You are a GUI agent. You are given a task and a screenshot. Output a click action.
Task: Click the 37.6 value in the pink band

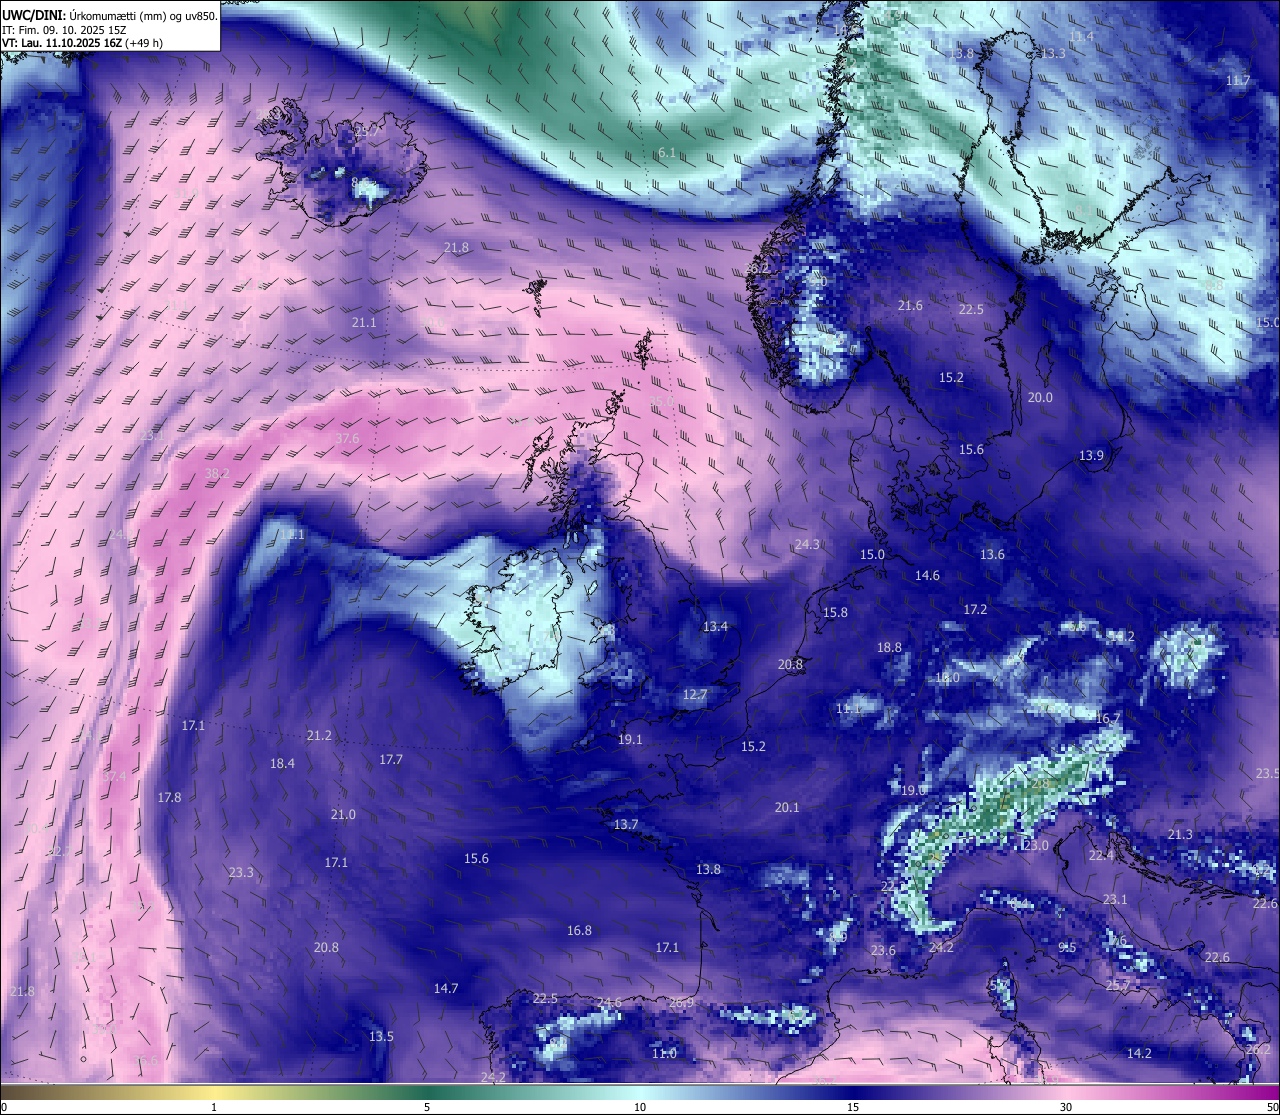coord(347,438)
